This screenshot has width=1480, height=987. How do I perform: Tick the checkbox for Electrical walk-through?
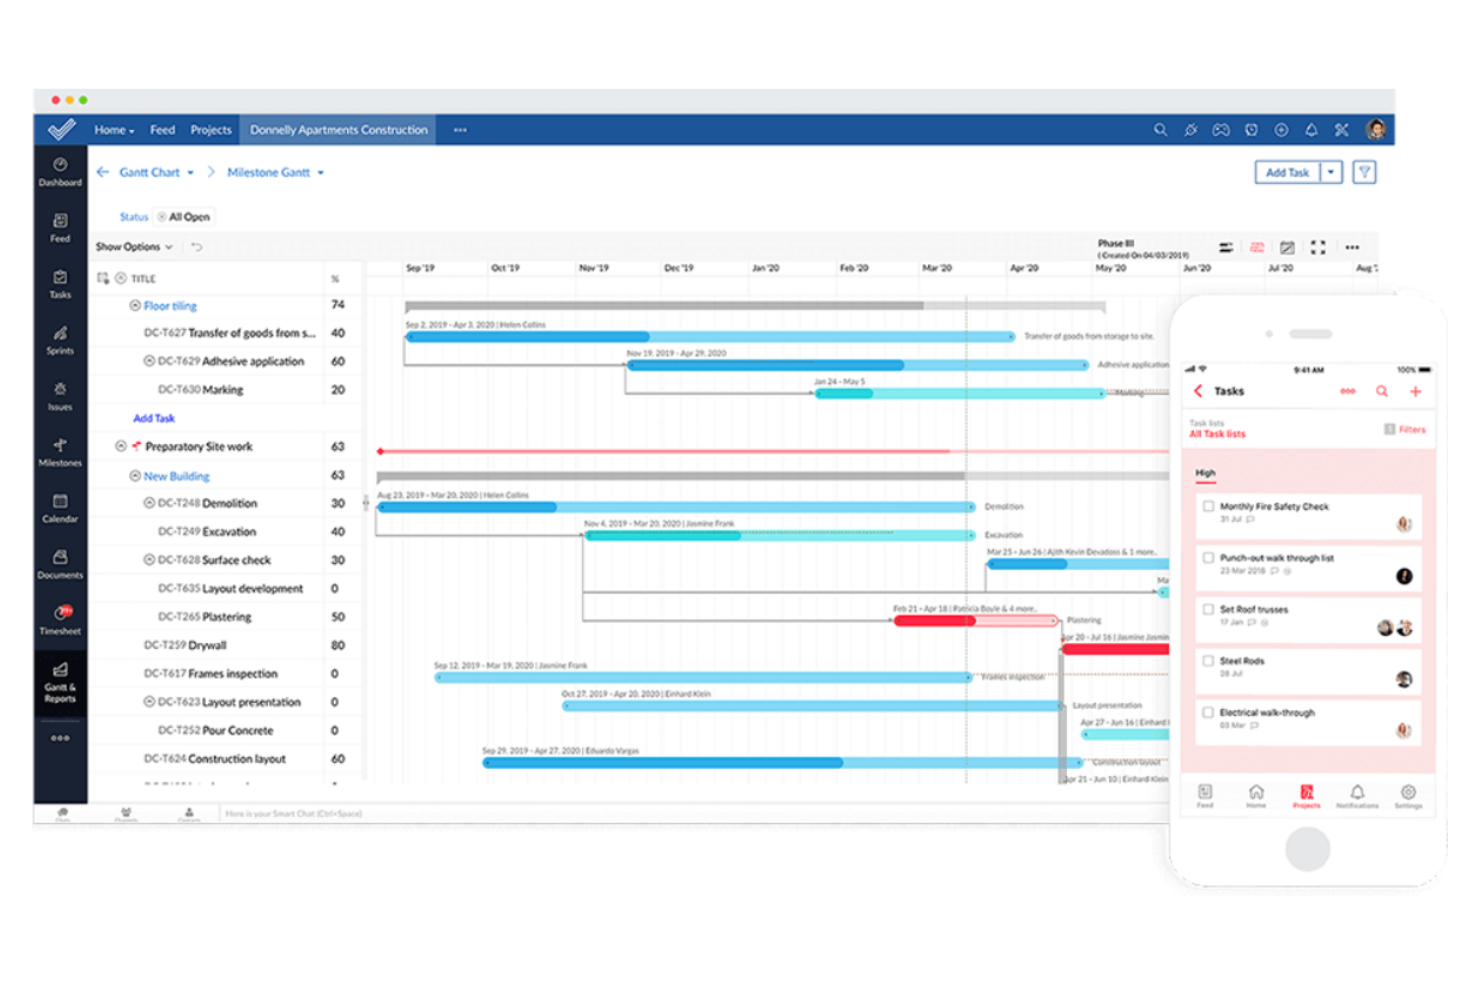(1208, 712)
